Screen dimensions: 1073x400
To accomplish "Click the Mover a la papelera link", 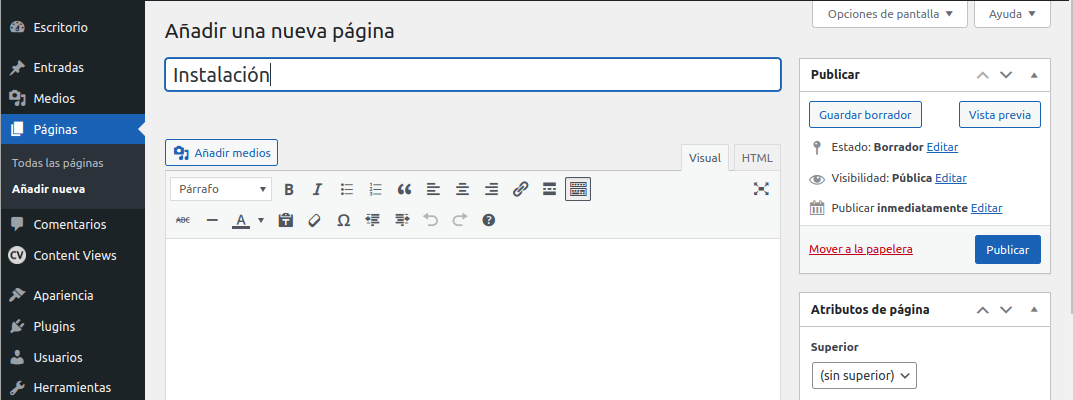I will tap(860, 249).
